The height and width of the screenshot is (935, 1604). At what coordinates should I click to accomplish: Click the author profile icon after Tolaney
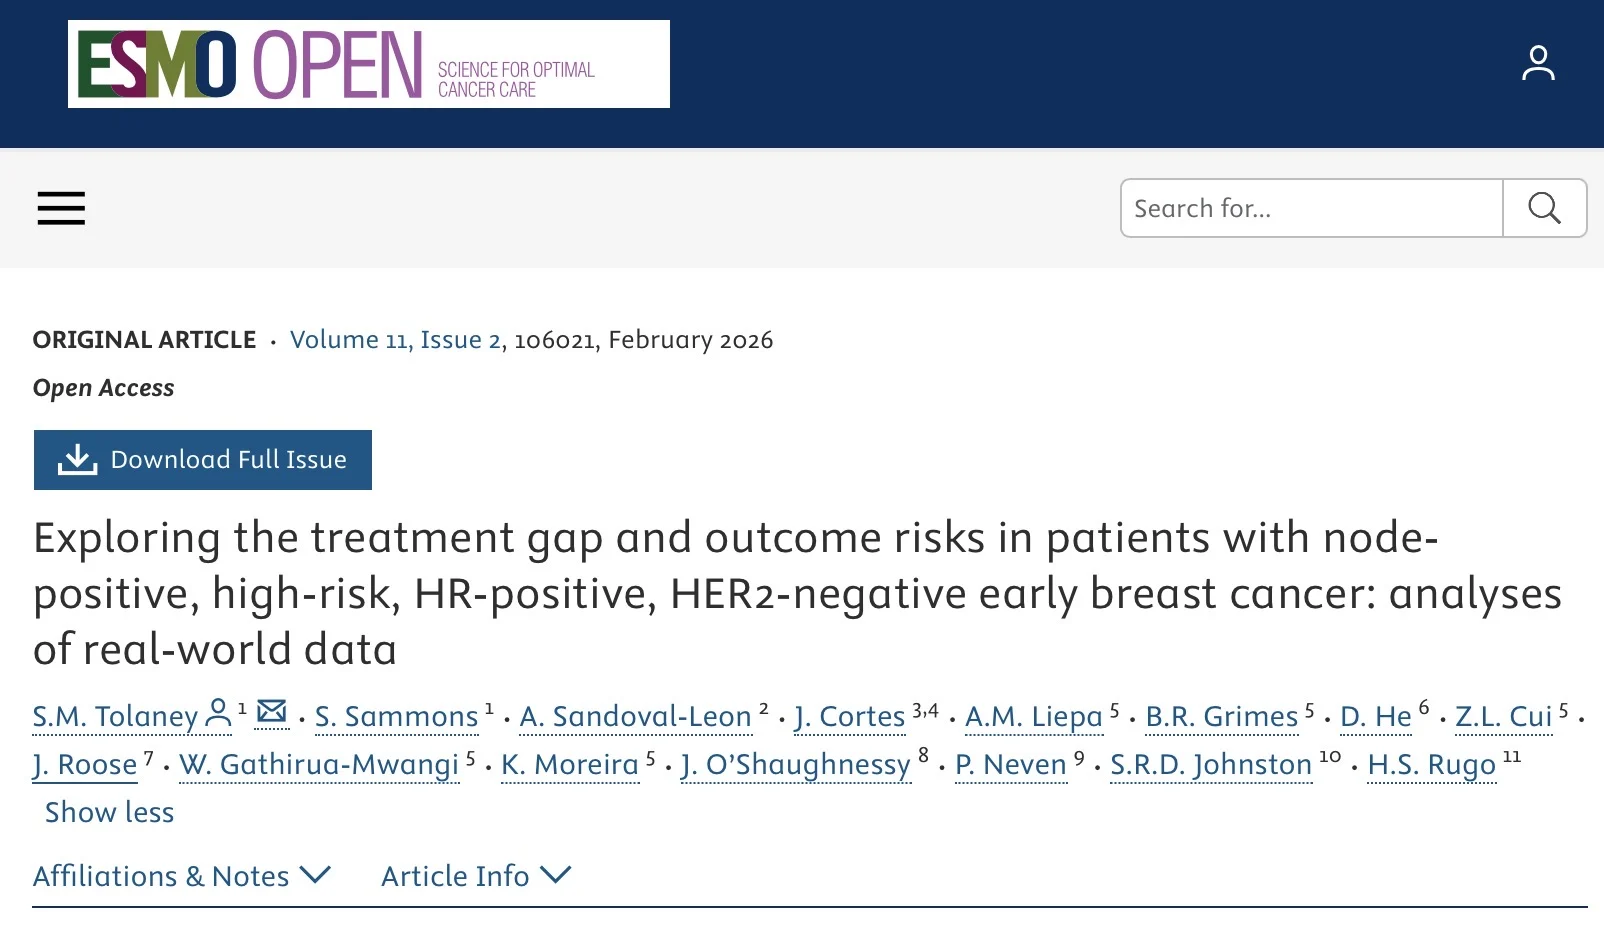(218, 714)
